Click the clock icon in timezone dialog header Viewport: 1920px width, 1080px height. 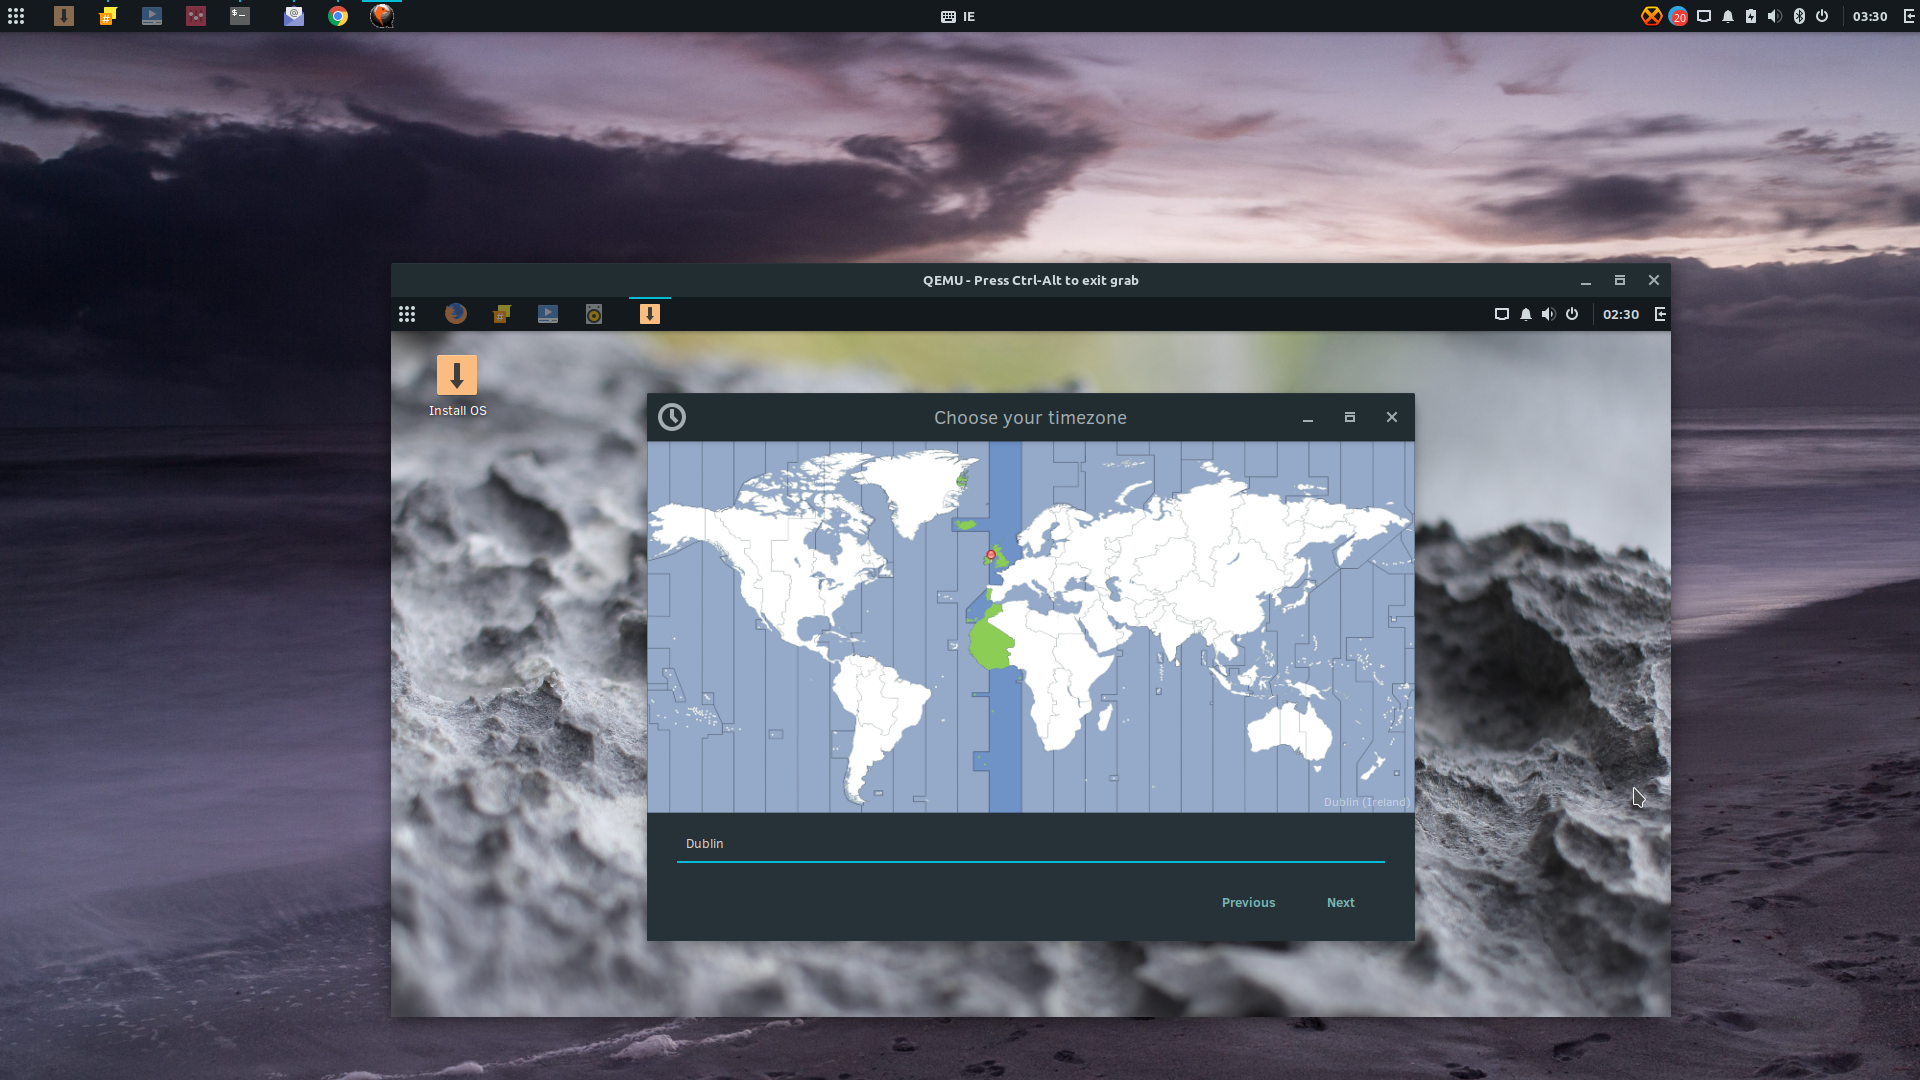tap(672, 417)
